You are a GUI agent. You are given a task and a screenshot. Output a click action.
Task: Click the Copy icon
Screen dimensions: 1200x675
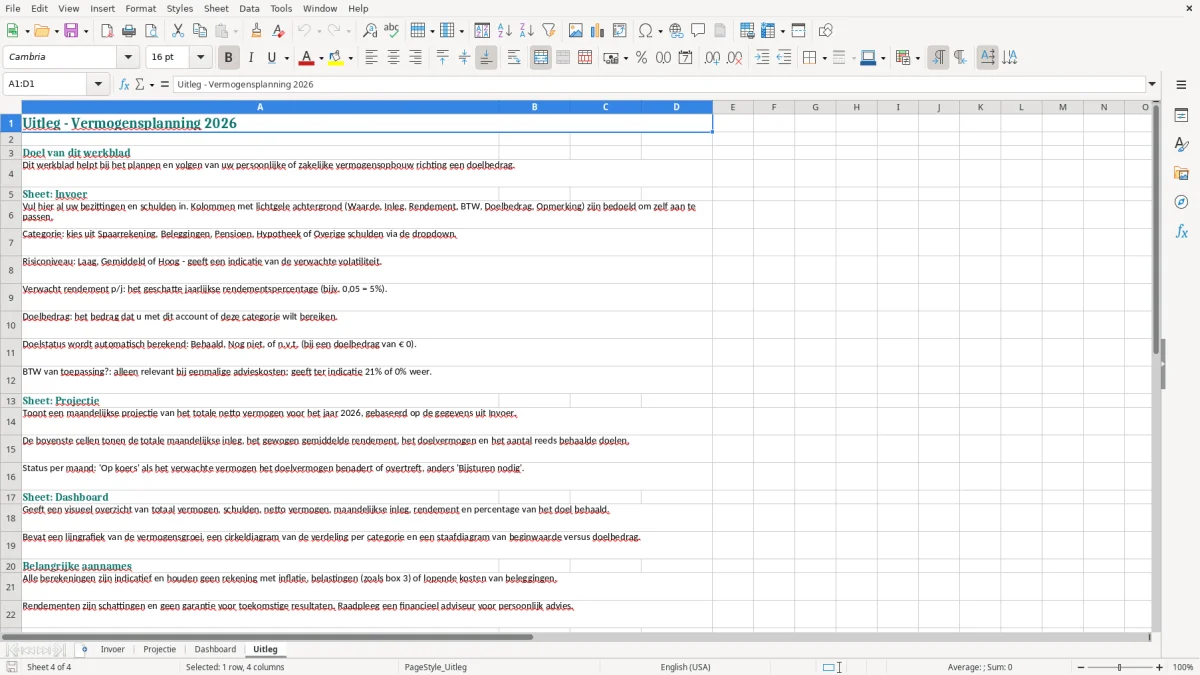pos(200,31)
